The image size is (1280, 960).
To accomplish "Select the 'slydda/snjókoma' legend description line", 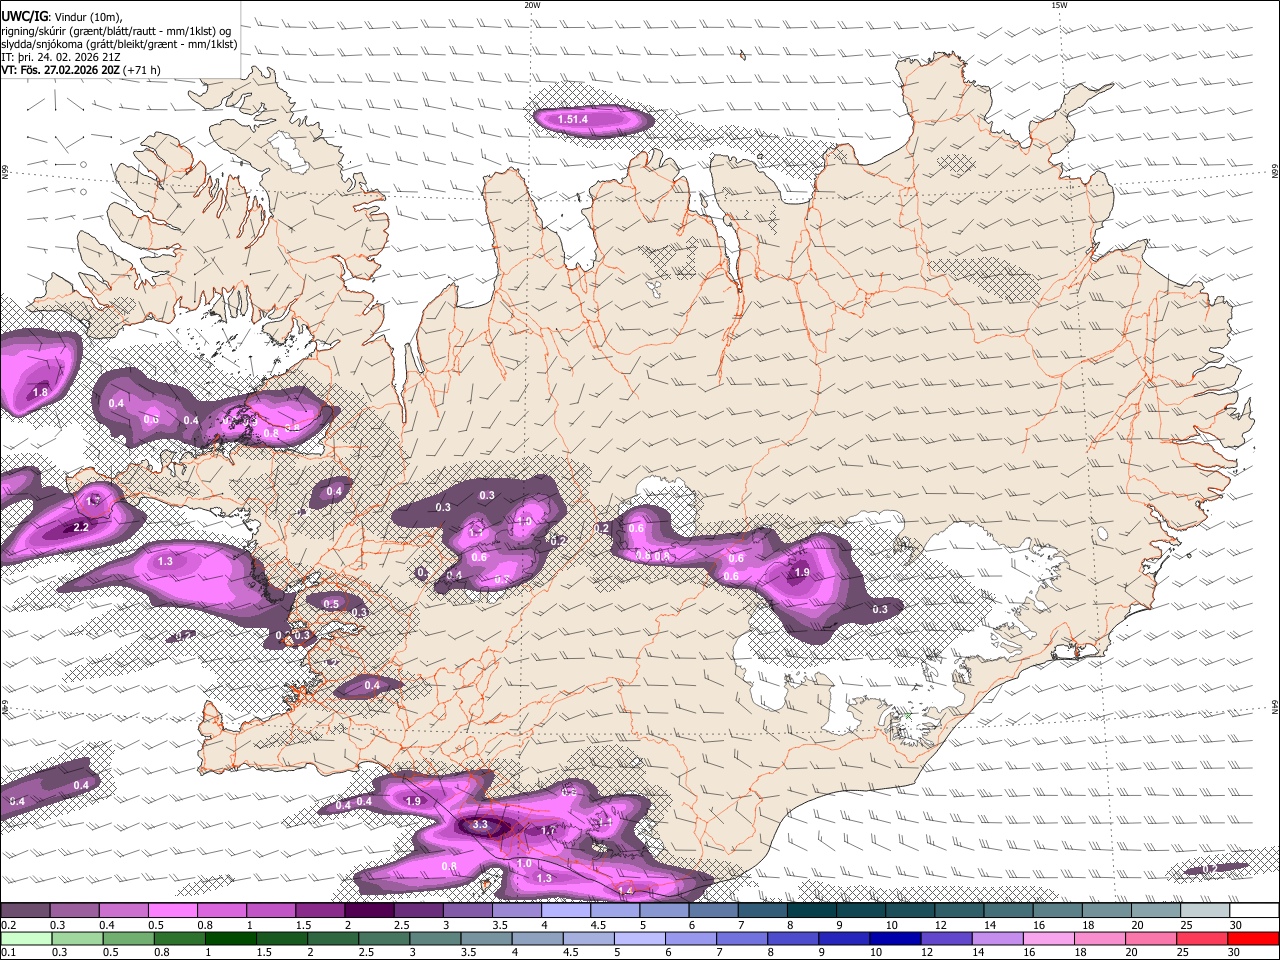I will 119,44.
